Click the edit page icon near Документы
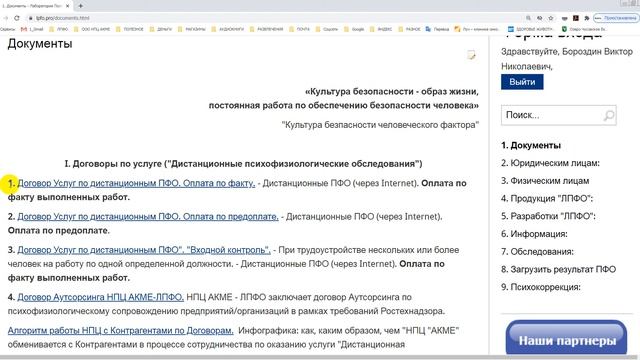Image resolution: width=640 pixels, height=360 pixels. tap(471, 55)
